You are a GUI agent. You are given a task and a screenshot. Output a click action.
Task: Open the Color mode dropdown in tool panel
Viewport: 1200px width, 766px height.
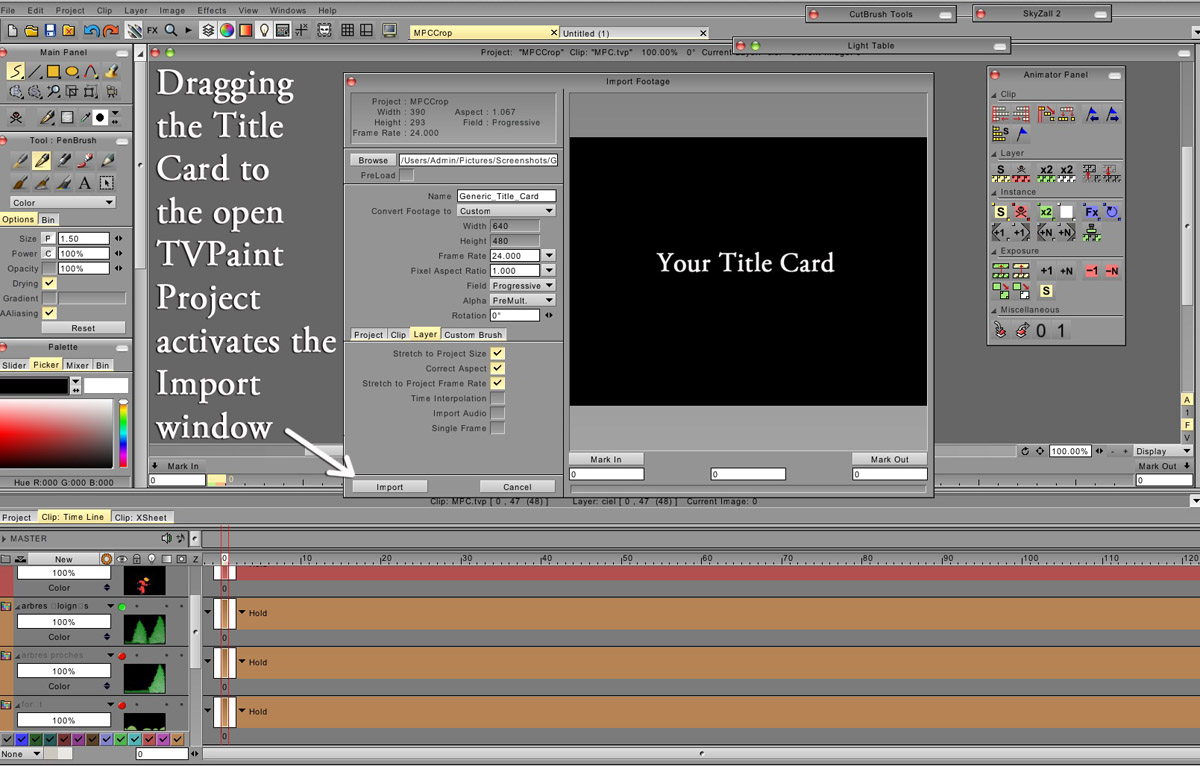[x=62, y=203]
